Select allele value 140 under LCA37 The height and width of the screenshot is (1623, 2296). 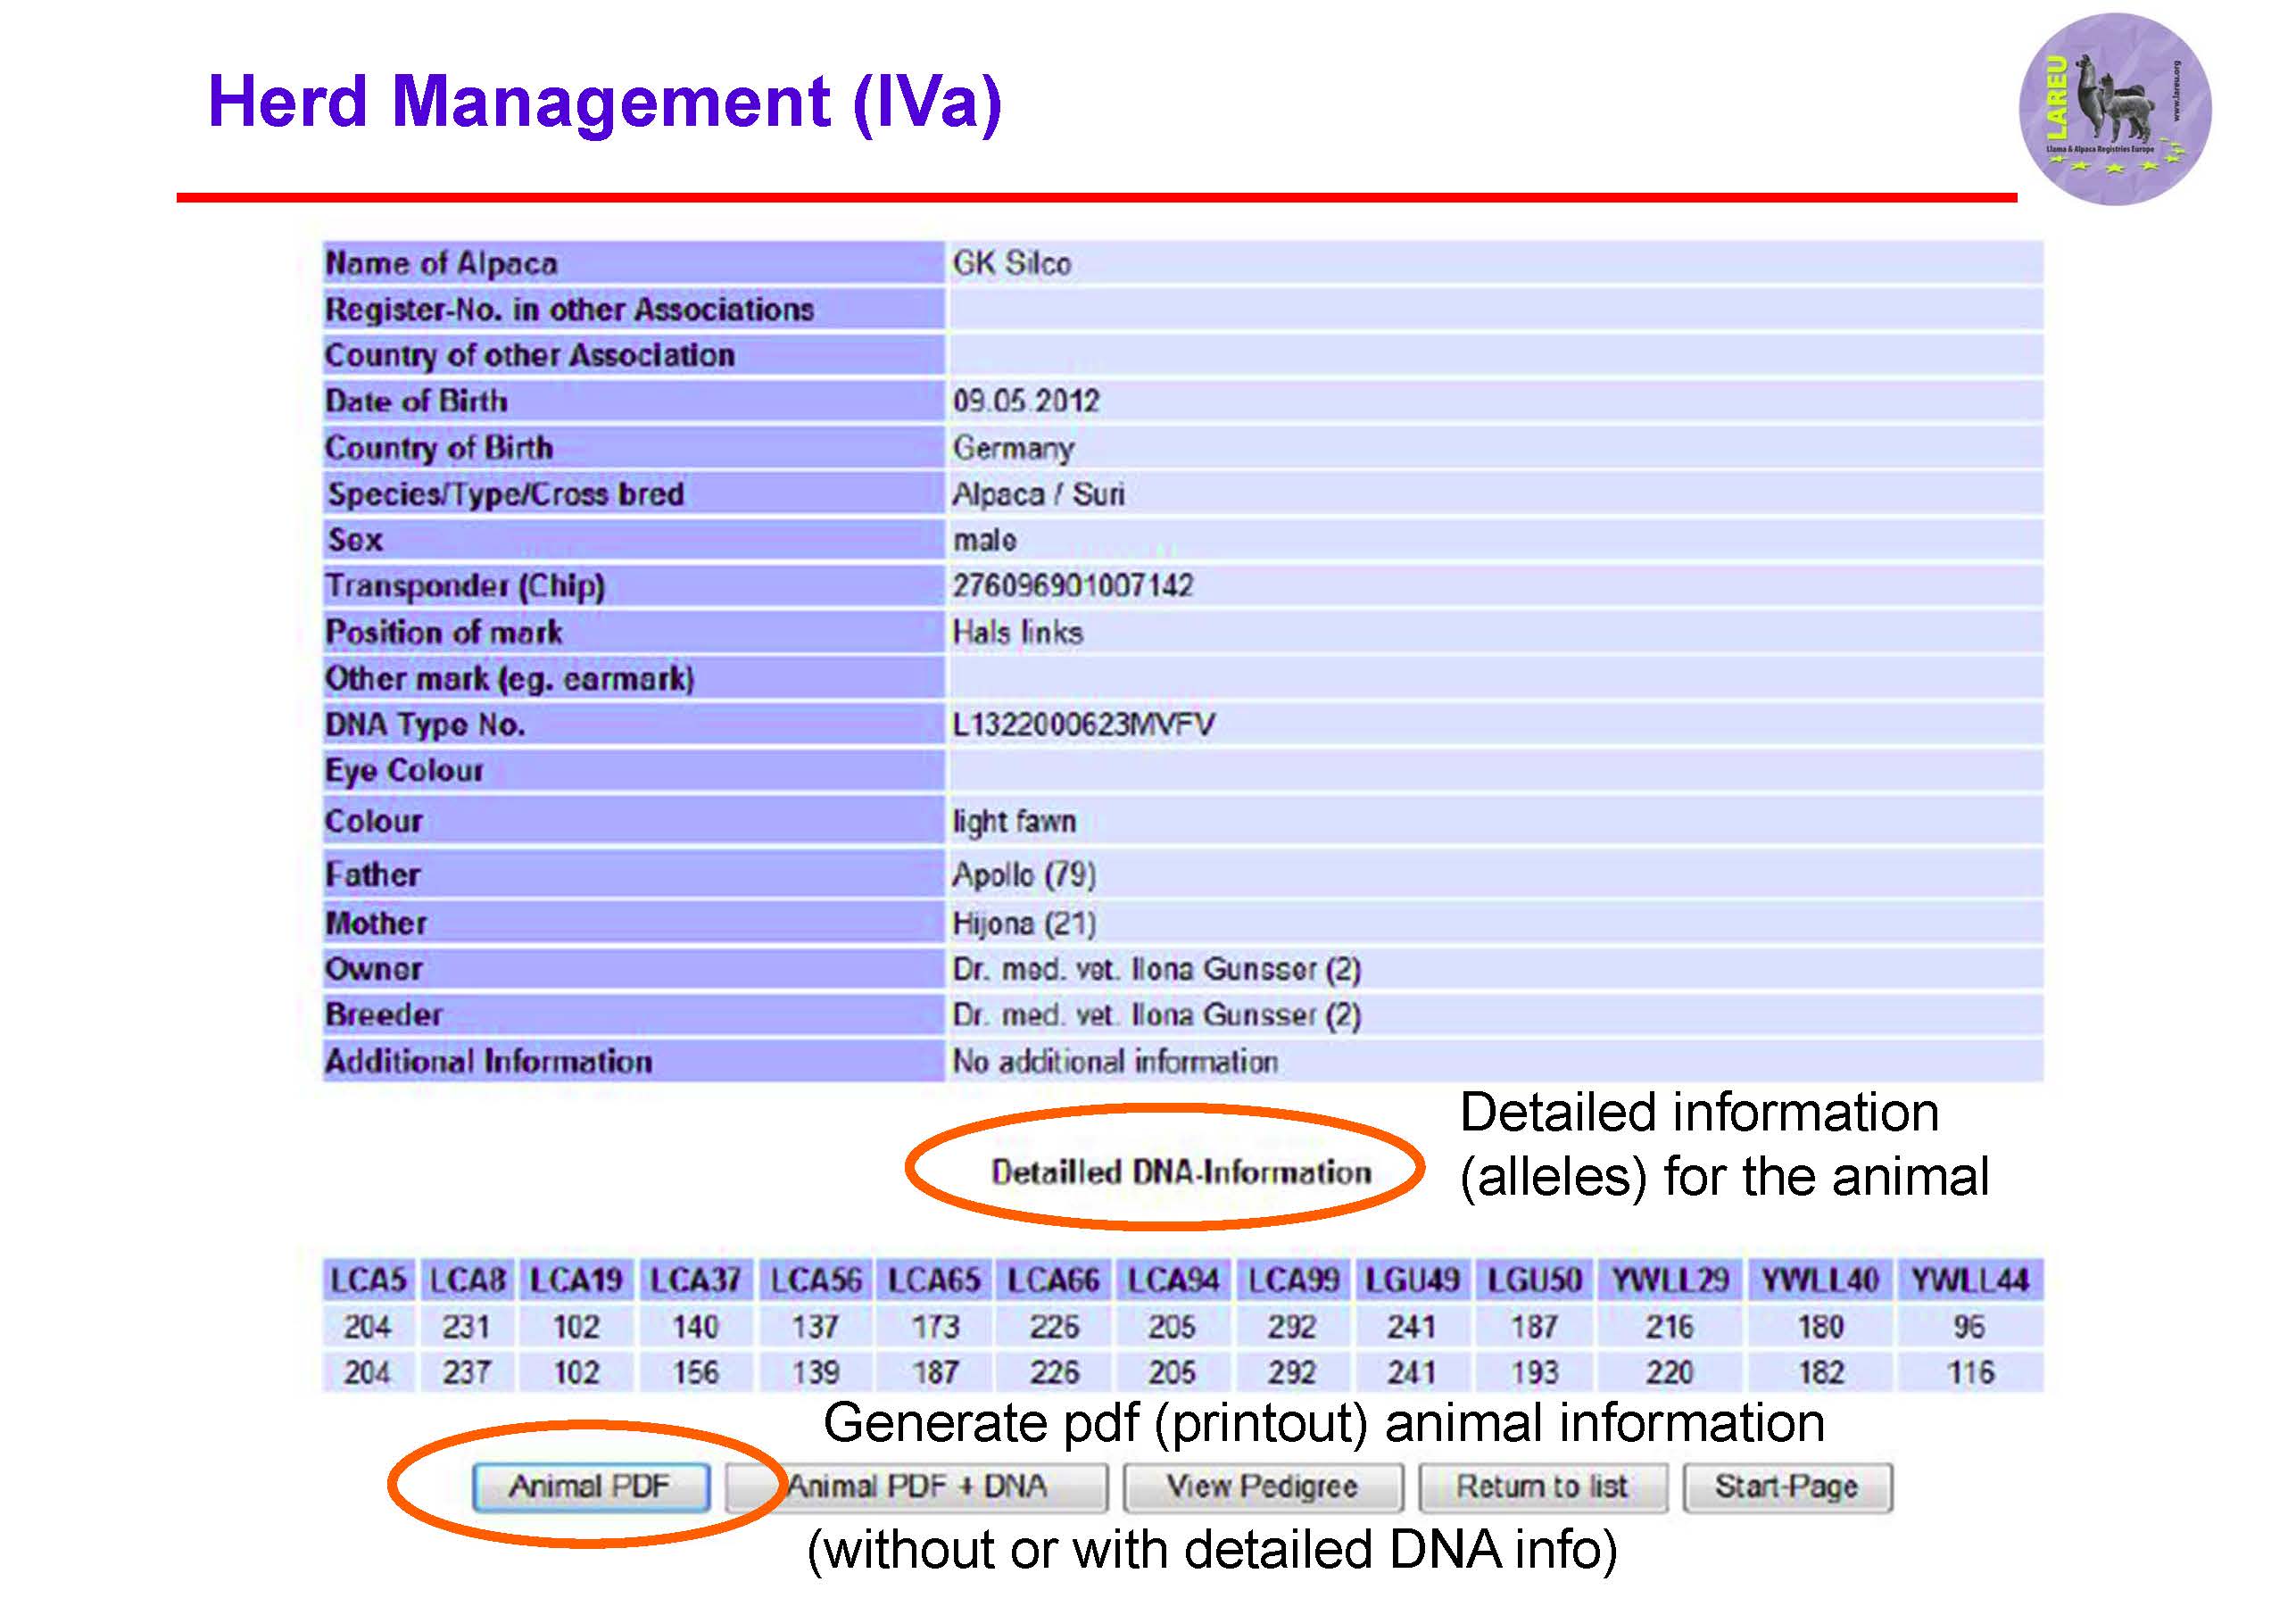click(x=695, y=1327)
